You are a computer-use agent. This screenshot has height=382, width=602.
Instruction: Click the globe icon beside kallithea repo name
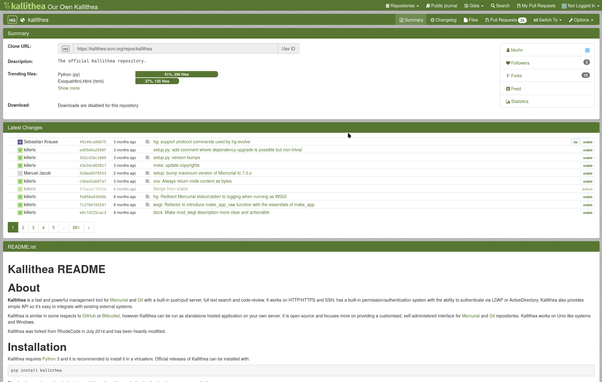(x=23, y=20)
